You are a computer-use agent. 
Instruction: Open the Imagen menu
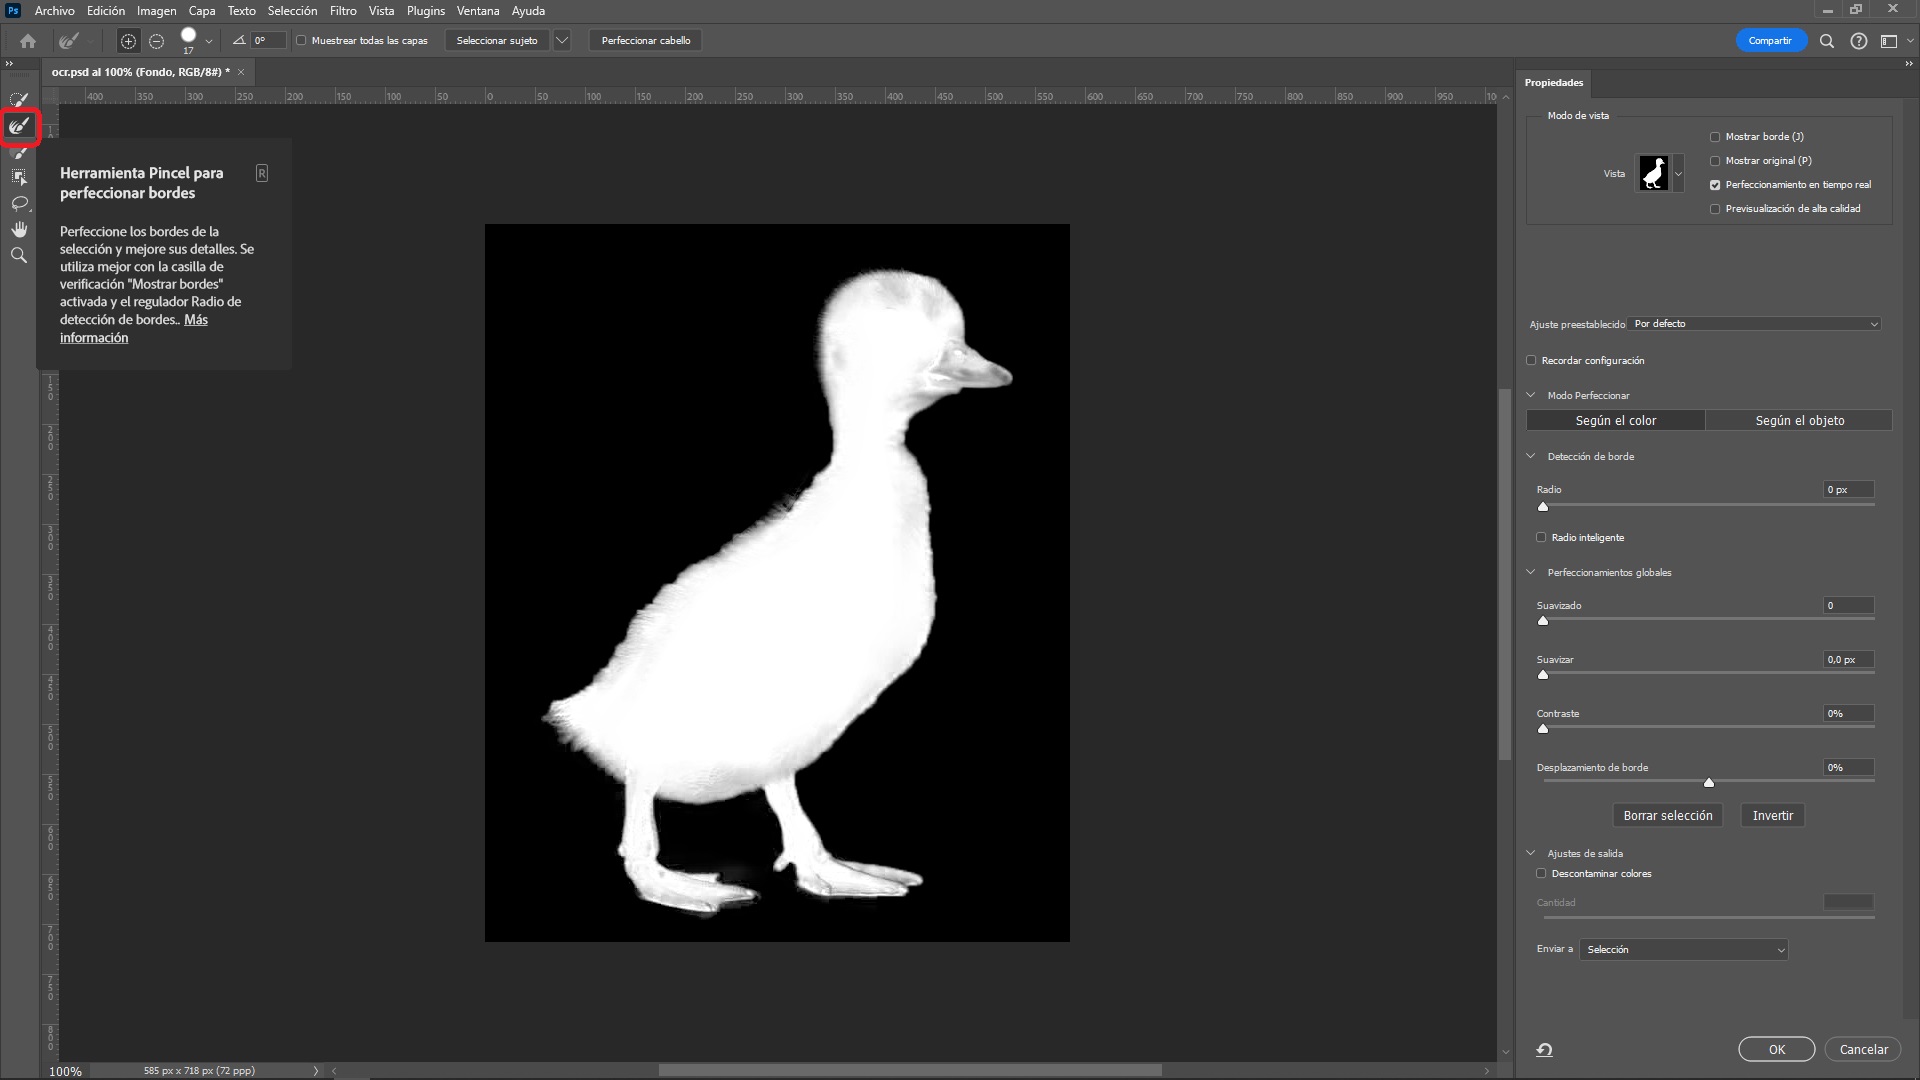tap(156, 11)
